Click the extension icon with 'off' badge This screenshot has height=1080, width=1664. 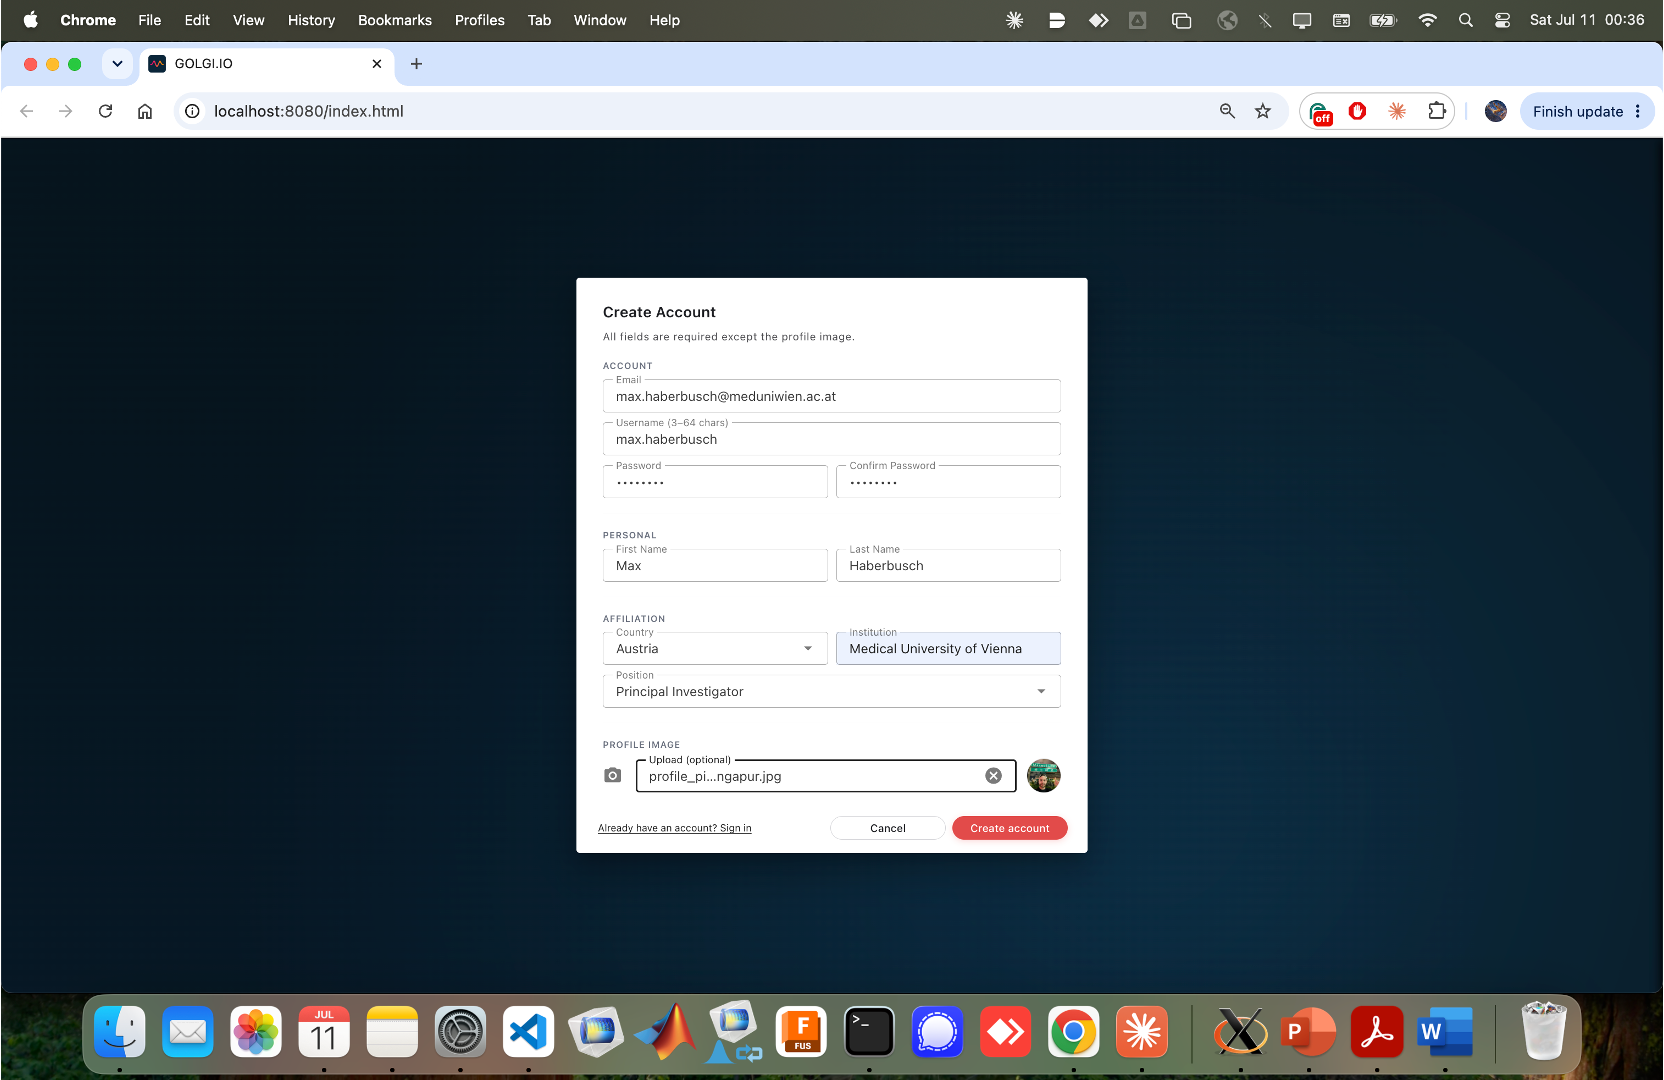tap(1320, 112)
